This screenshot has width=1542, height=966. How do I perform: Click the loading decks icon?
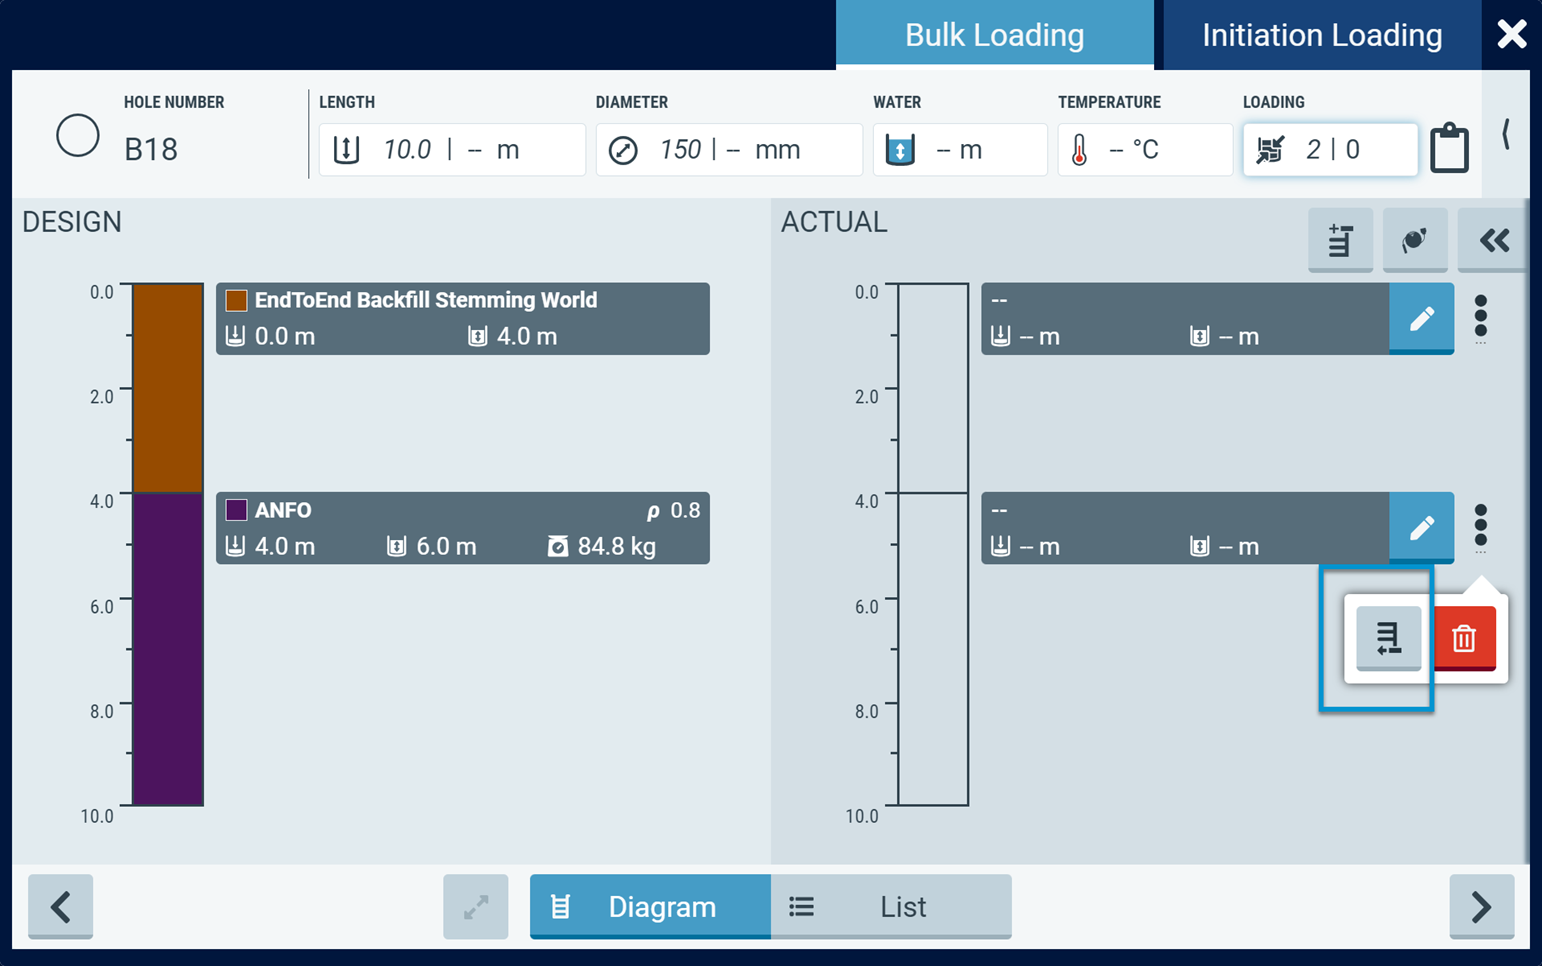coord(1270,150)
